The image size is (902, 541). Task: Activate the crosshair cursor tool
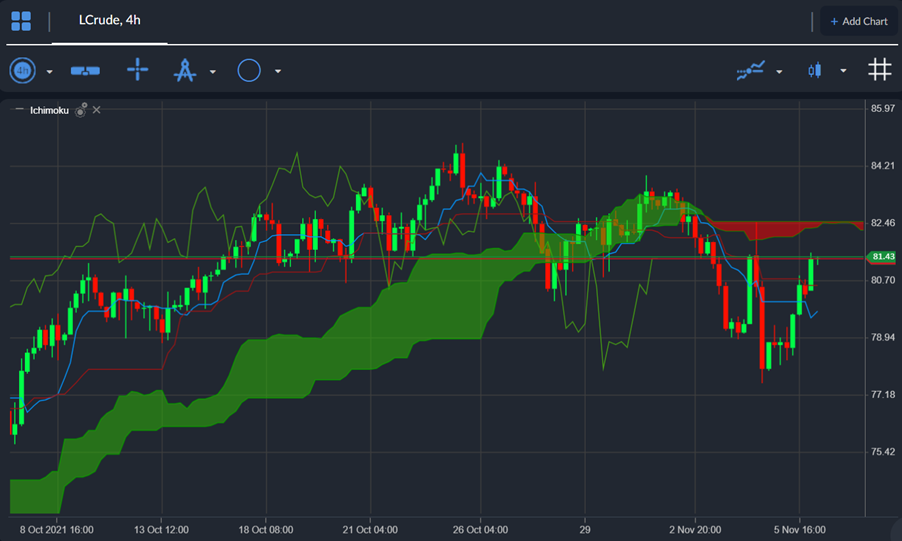pos(137,70)
